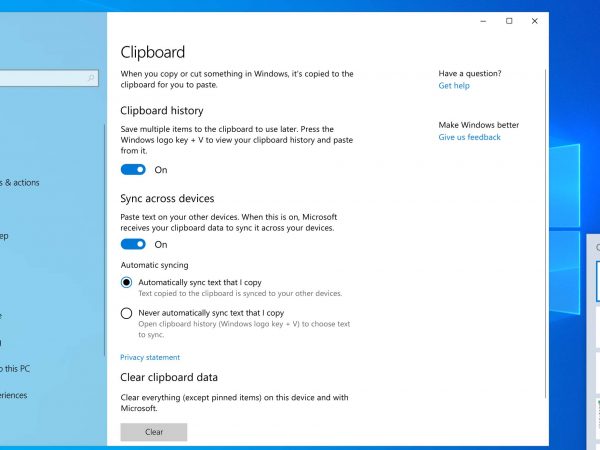Open the Privacy statement link
This screenshot has height=450, width=600.
point(150,357)
